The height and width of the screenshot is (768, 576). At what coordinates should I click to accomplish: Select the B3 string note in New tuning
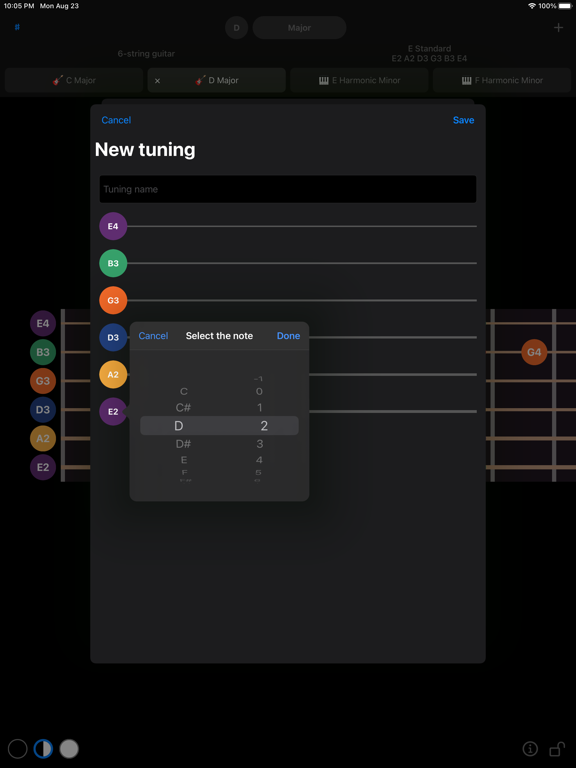coord(113,263)
